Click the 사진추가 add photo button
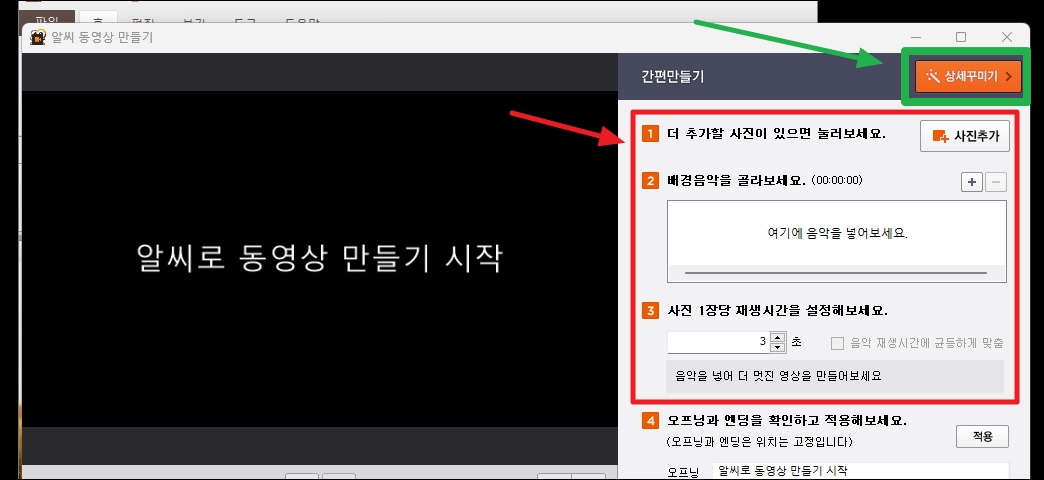 tap(965, 136)
